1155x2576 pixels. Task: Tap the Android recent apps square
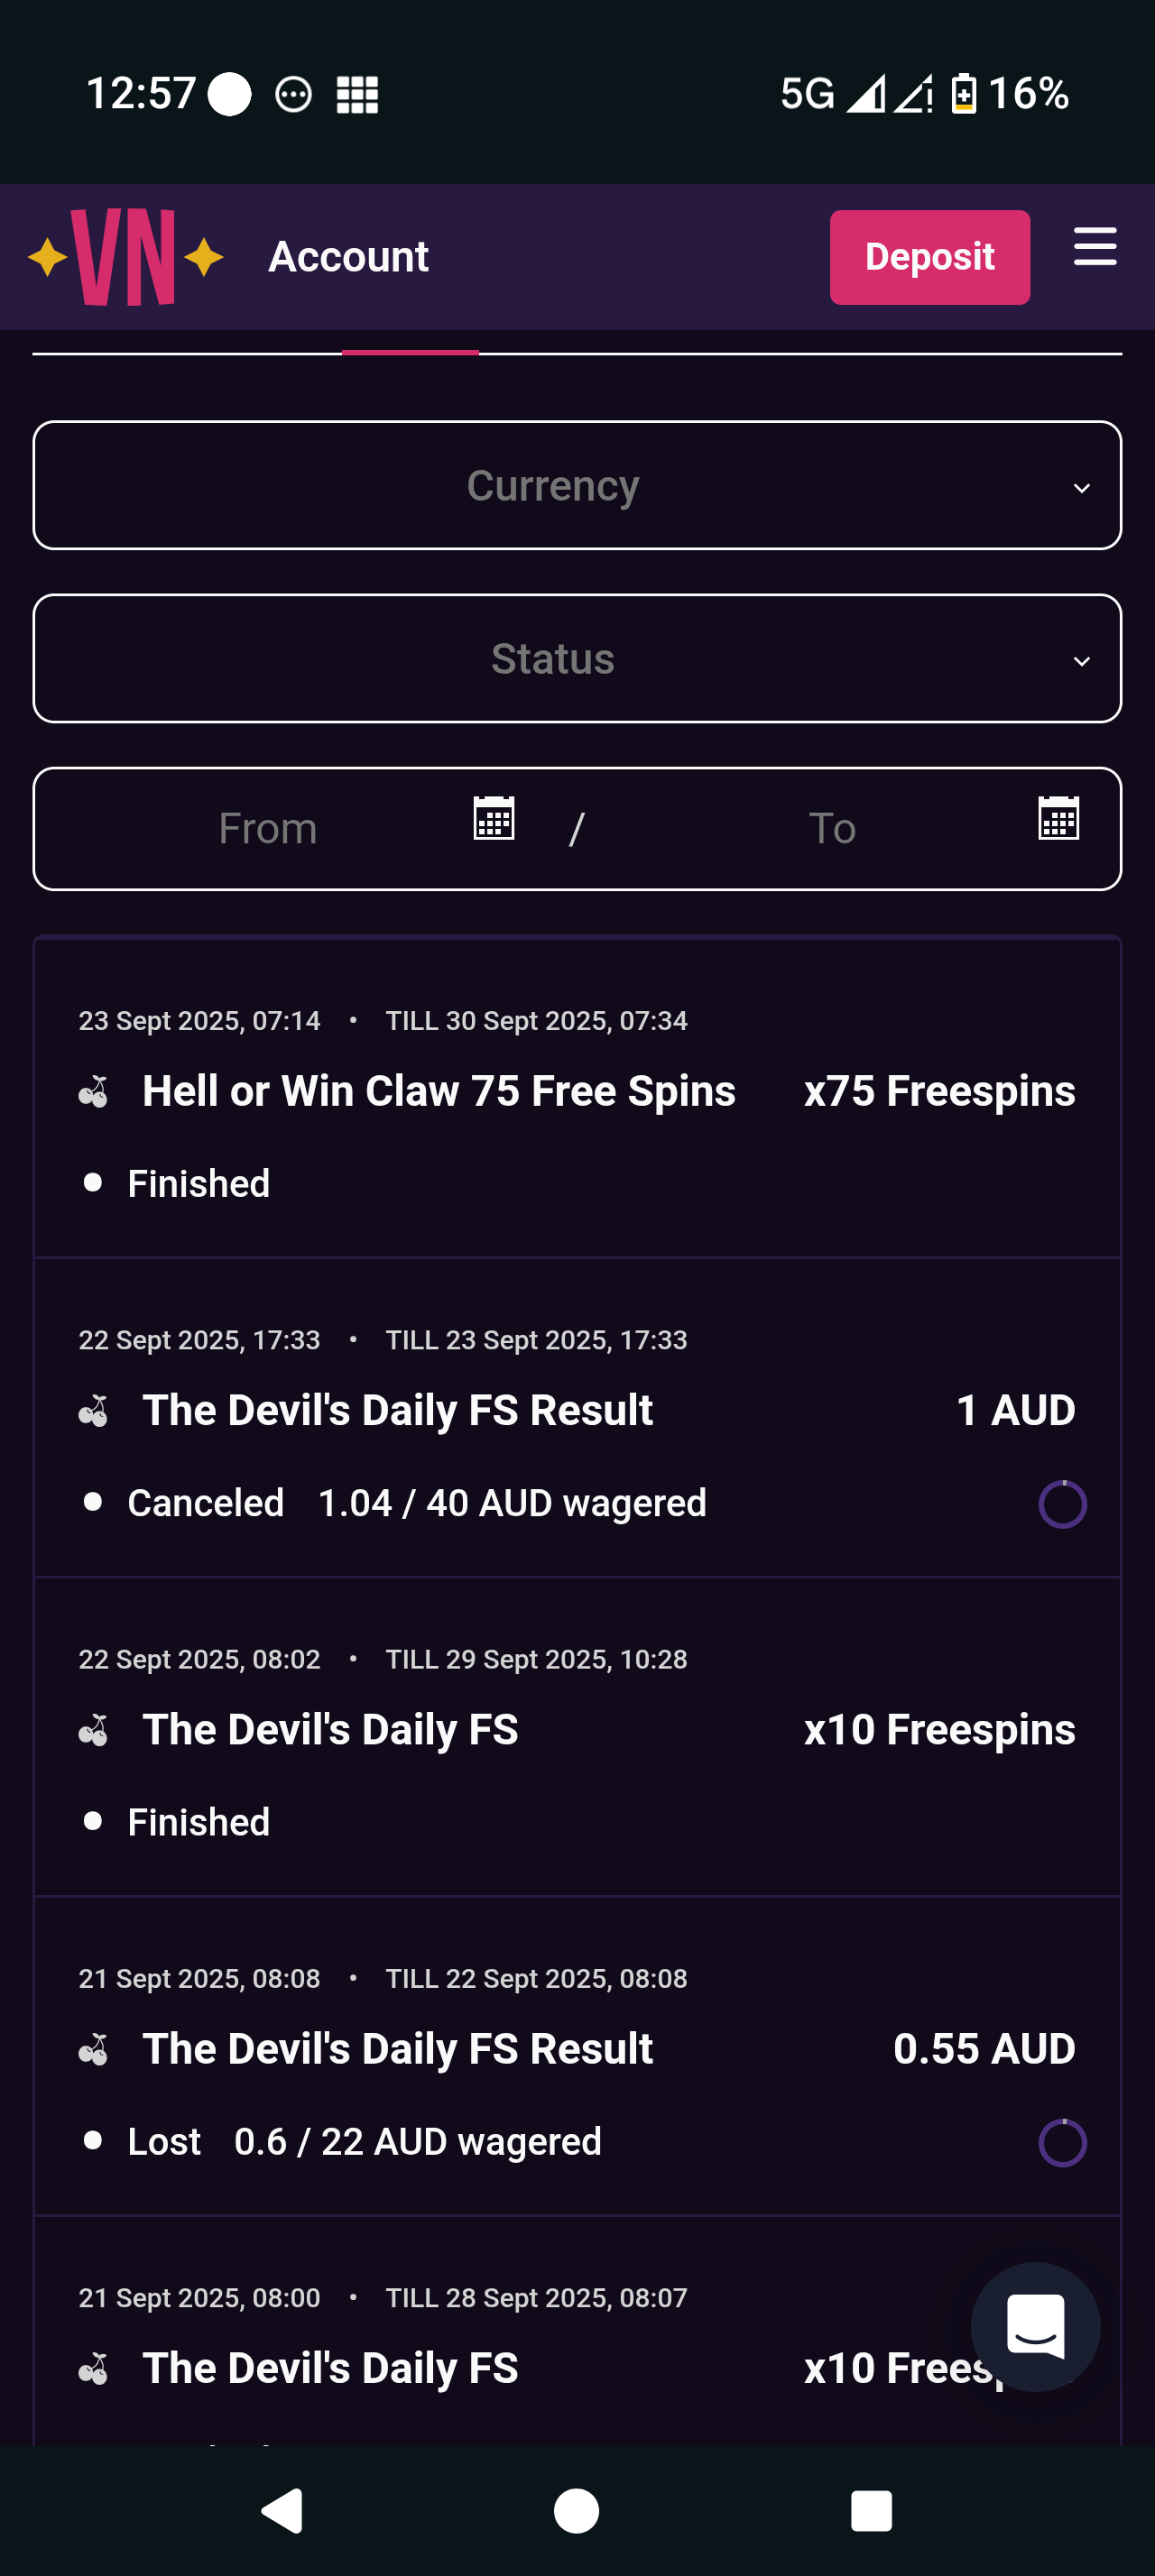(x=871, y=2510)
